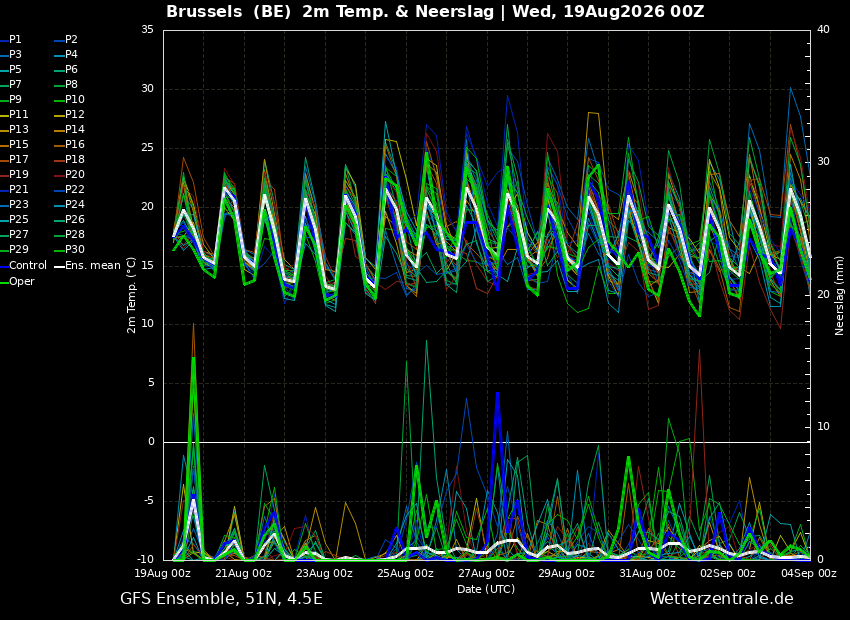
Task: Click temperature axis value -10
Action: tap(145, 559)
